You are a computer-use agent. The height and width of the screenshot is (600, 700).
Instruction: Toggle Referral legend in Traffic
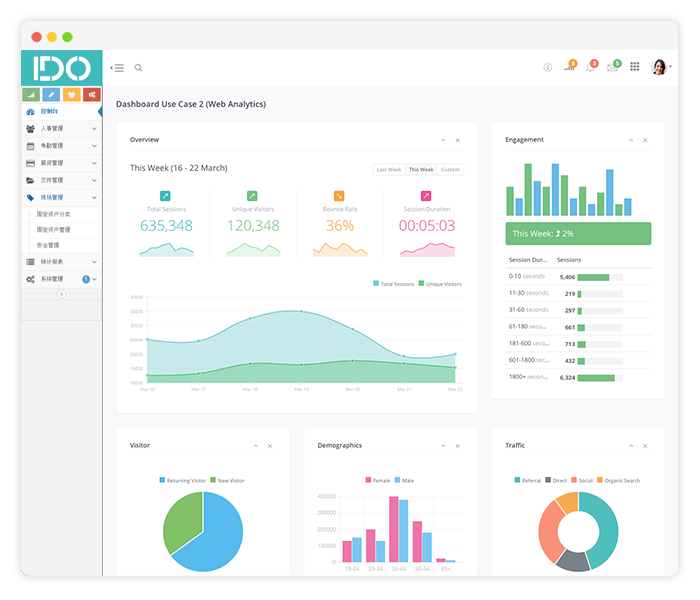528,481
